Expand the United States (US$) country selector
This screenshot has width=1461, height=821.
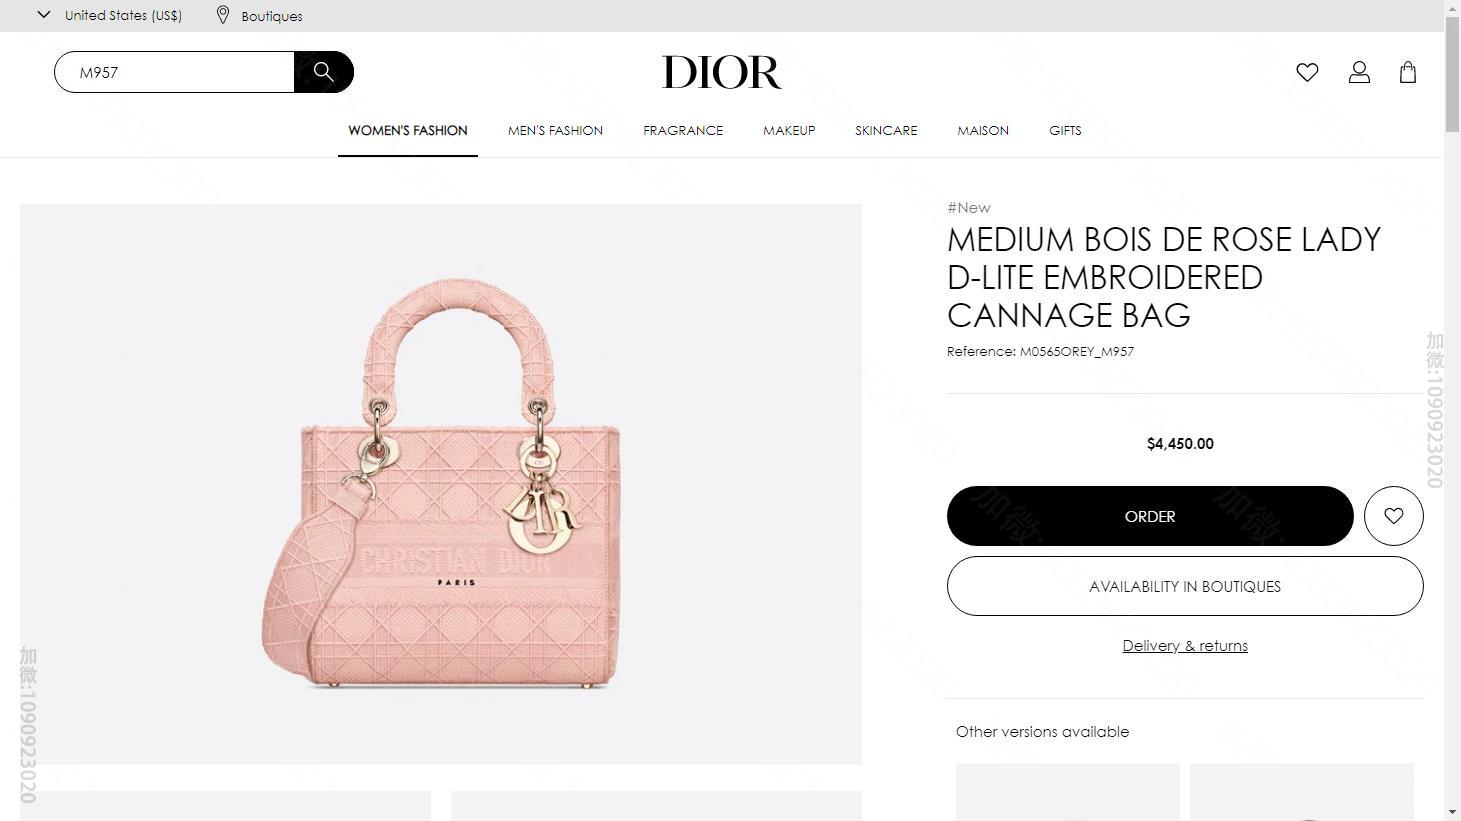click(x=110, y=15)
